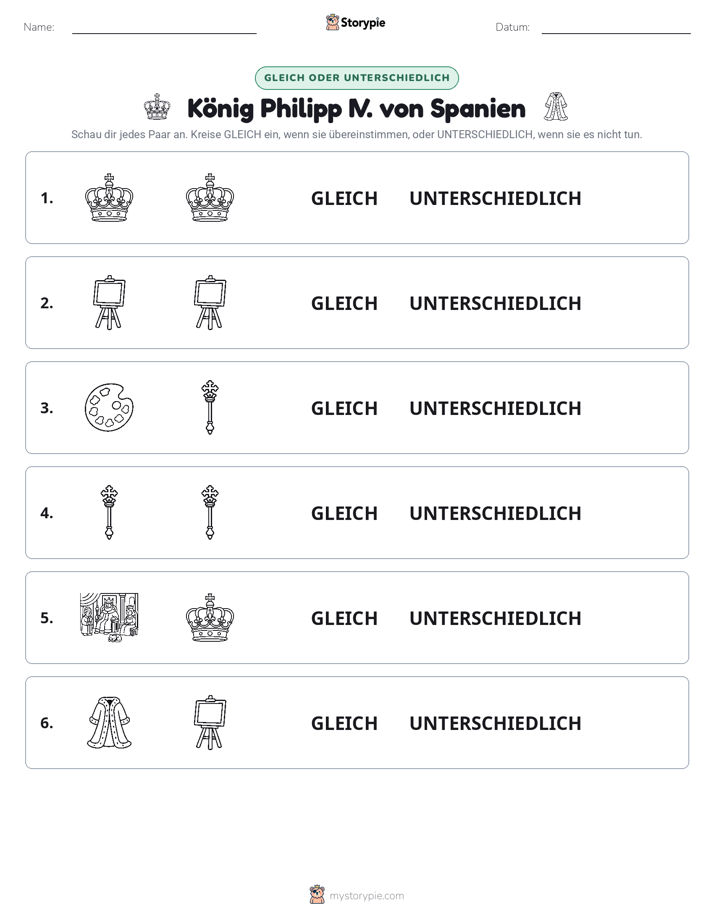Select the paint palette in row 3
The height and width of the screenshot is (924, 714).
click(109, 407)
